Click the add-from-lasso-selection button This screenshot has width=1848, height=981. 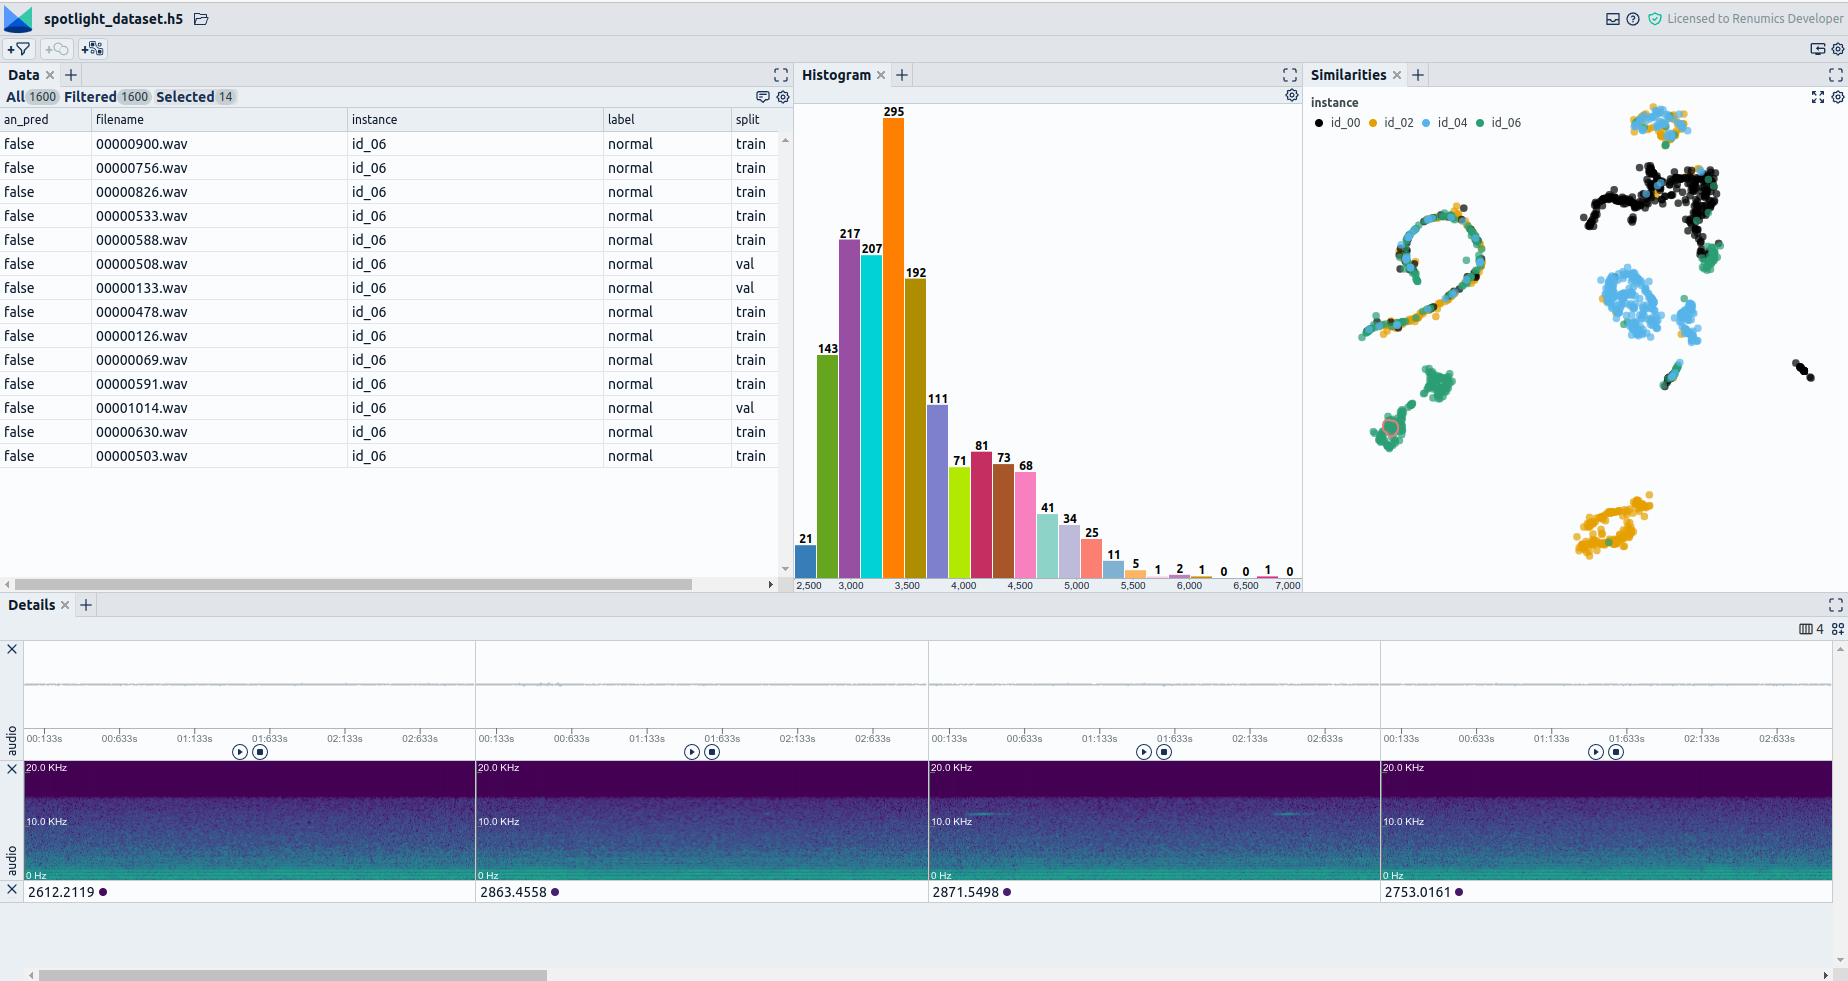tap(56, 49)
